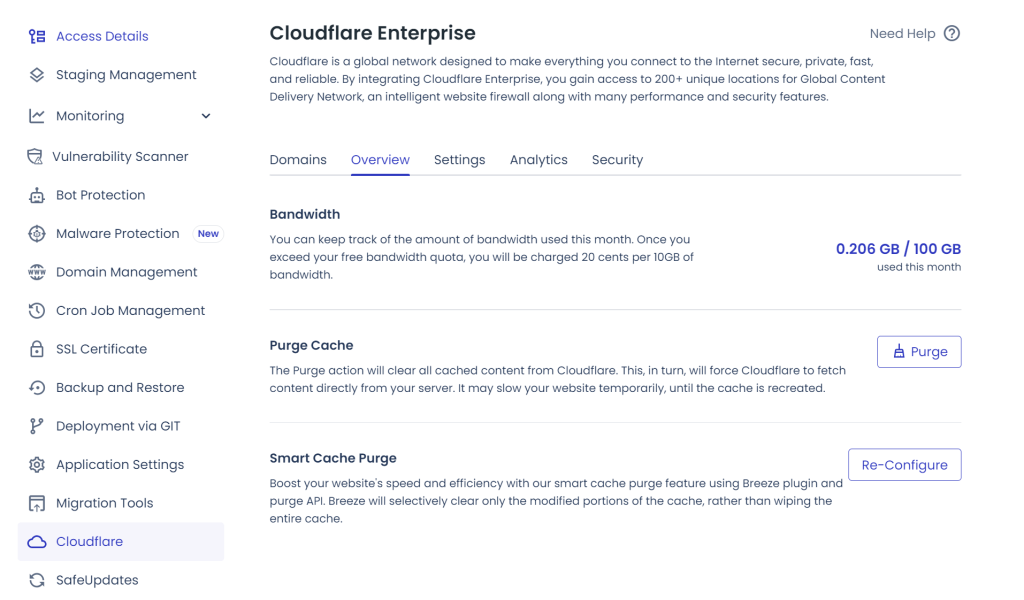Open Domain Management from the sidebar

tap(126, 272)
